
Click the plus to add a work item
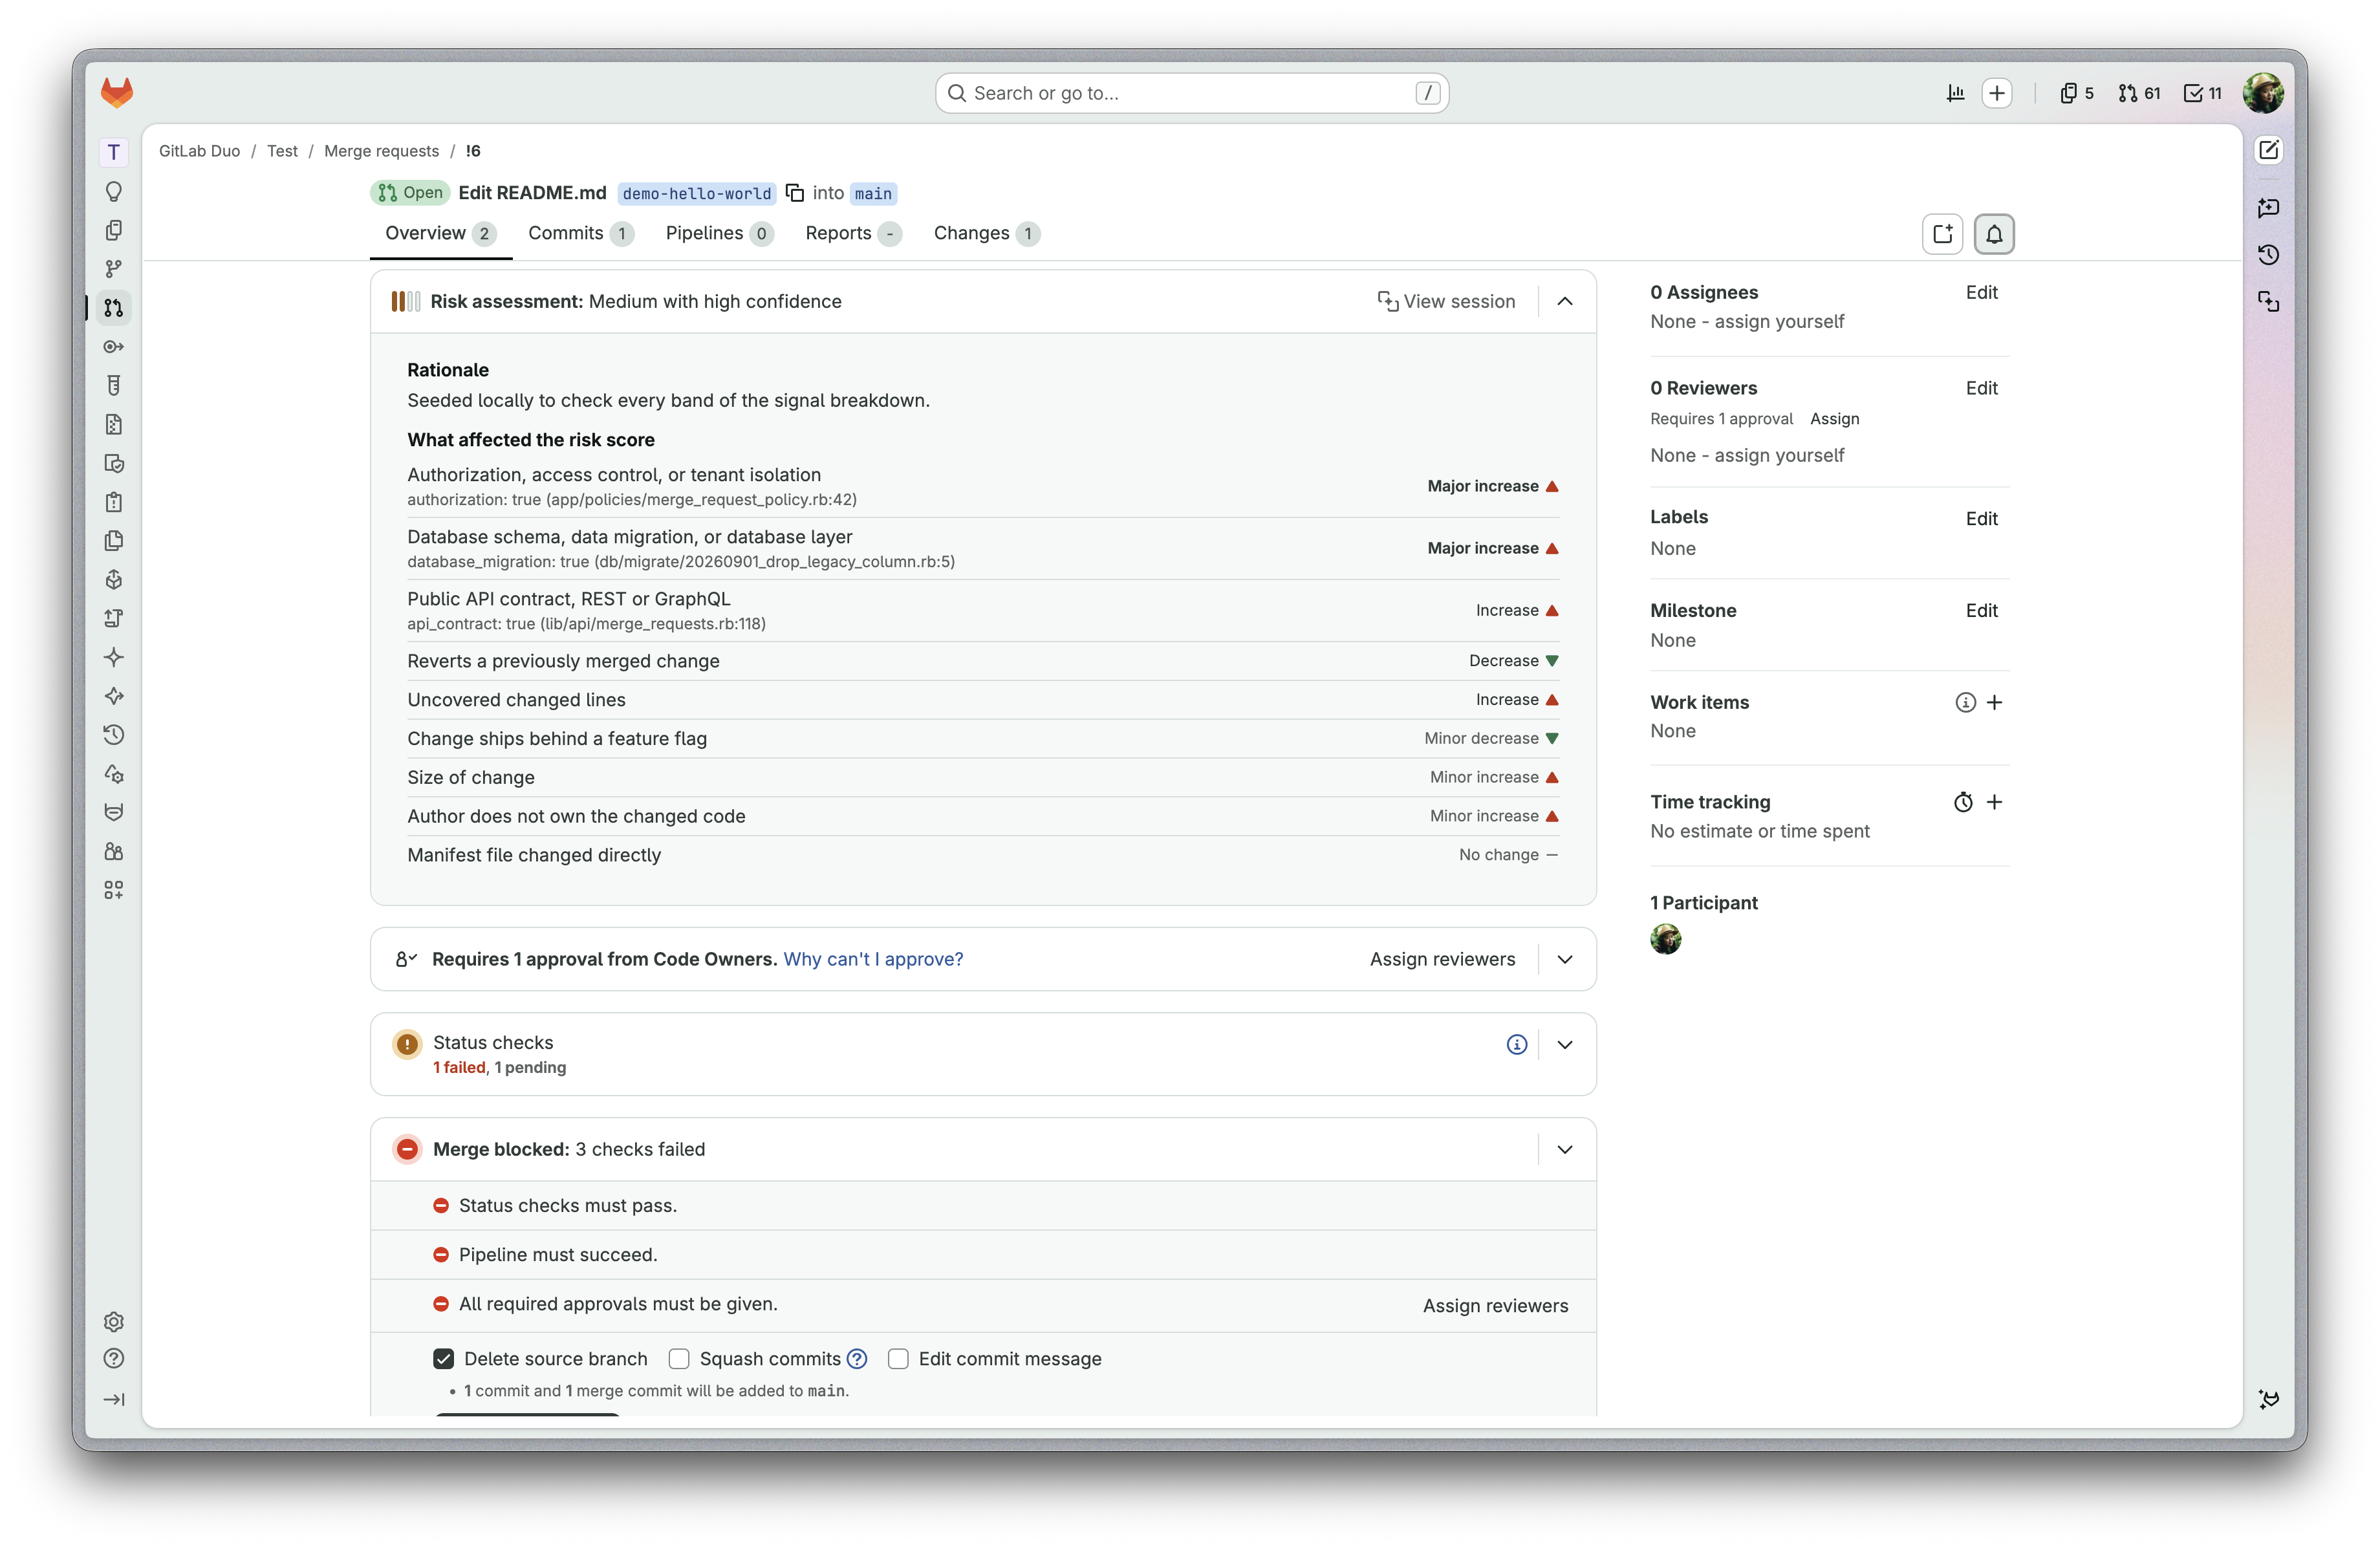1994,702
